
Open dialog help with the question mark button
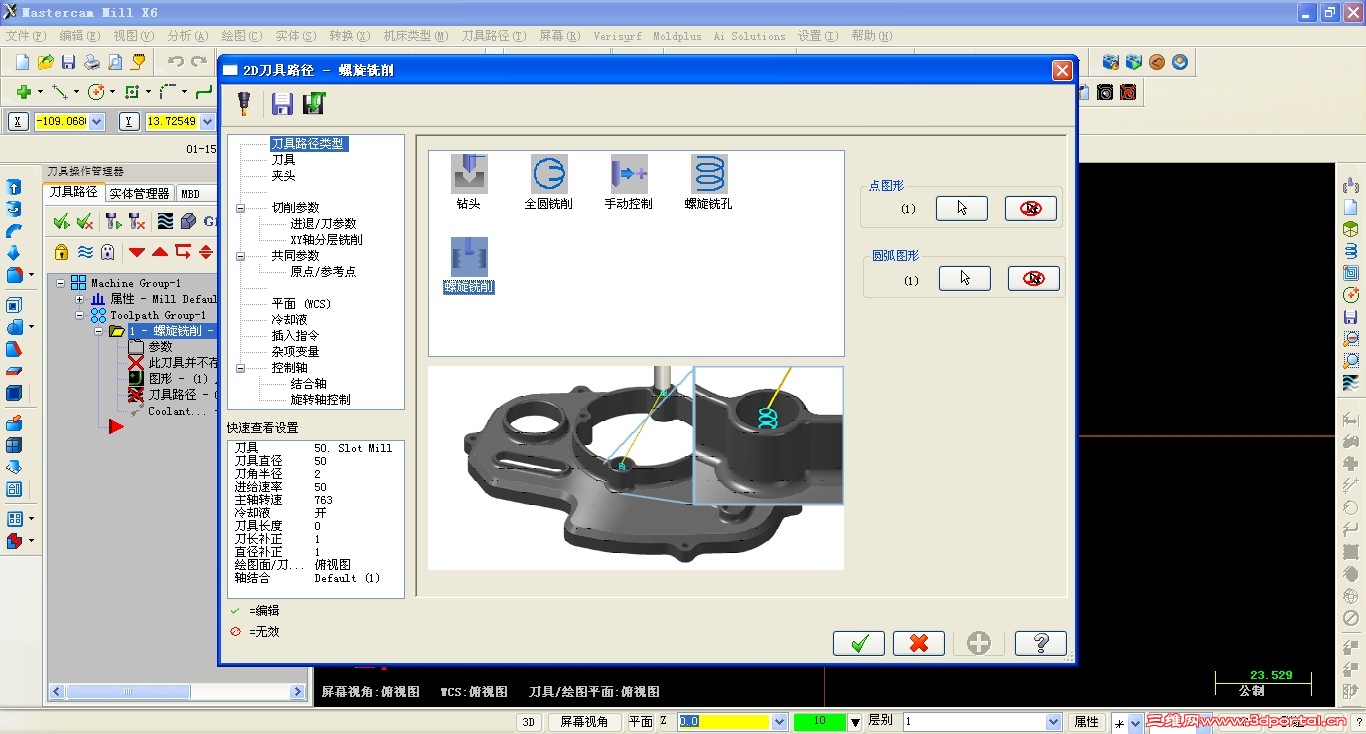pyautogui.click(x=1041, y=643)
